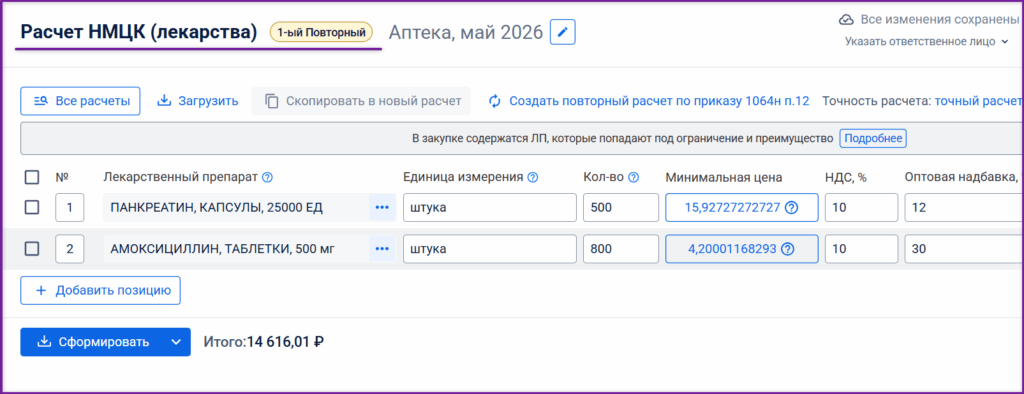
Task: Click the 1-ый Повторный badge
Action: 321,32
